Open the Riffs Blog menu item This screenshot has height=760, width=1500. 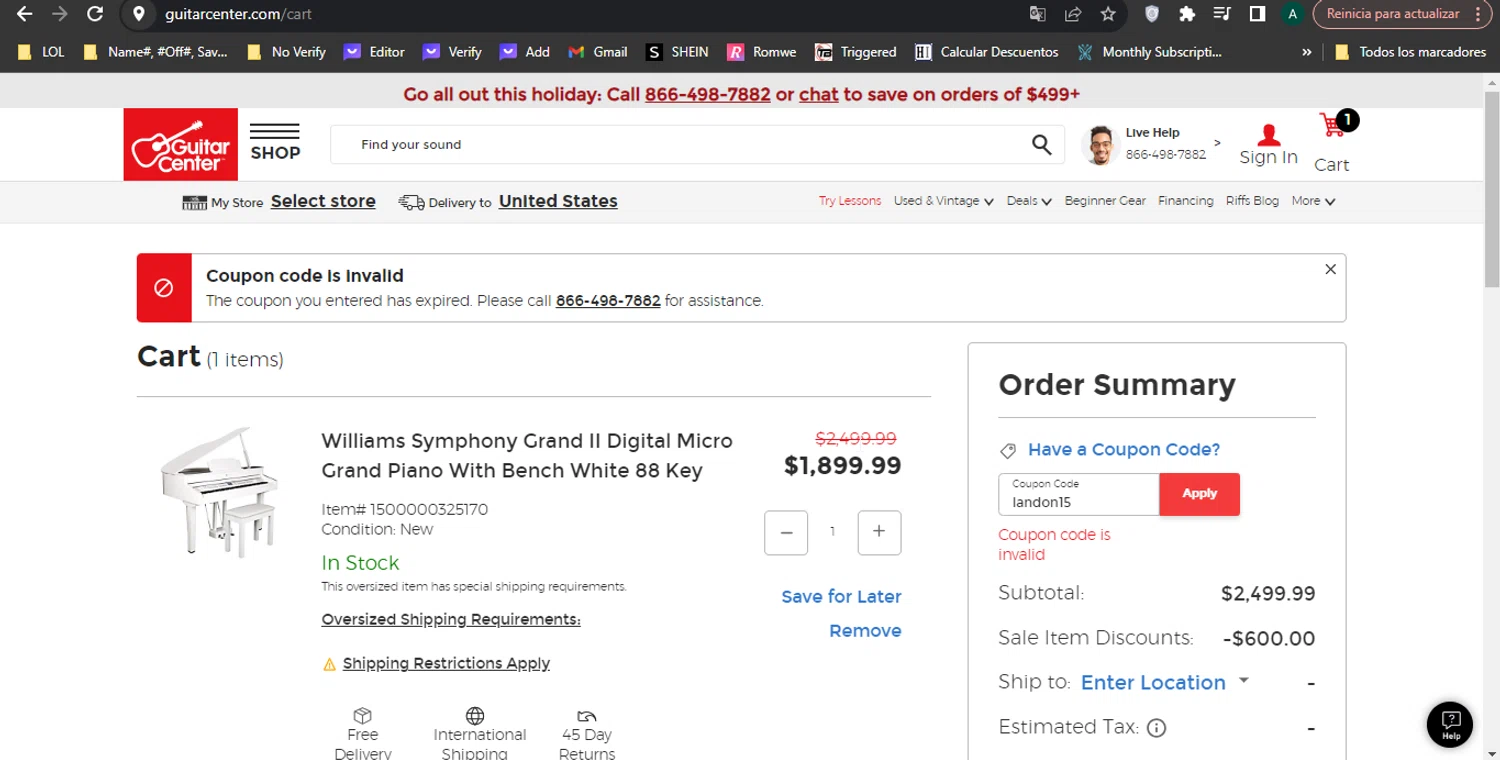tap(1252, 201)
